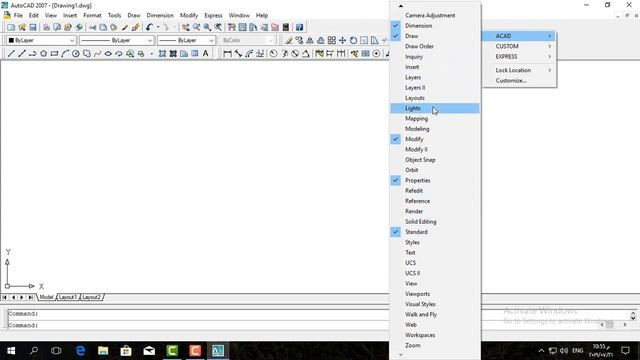The width and height of the screenshot is (640, 360).
Task: Uncheck the Standard toolbar entry
Action: (x=435, y=232)
